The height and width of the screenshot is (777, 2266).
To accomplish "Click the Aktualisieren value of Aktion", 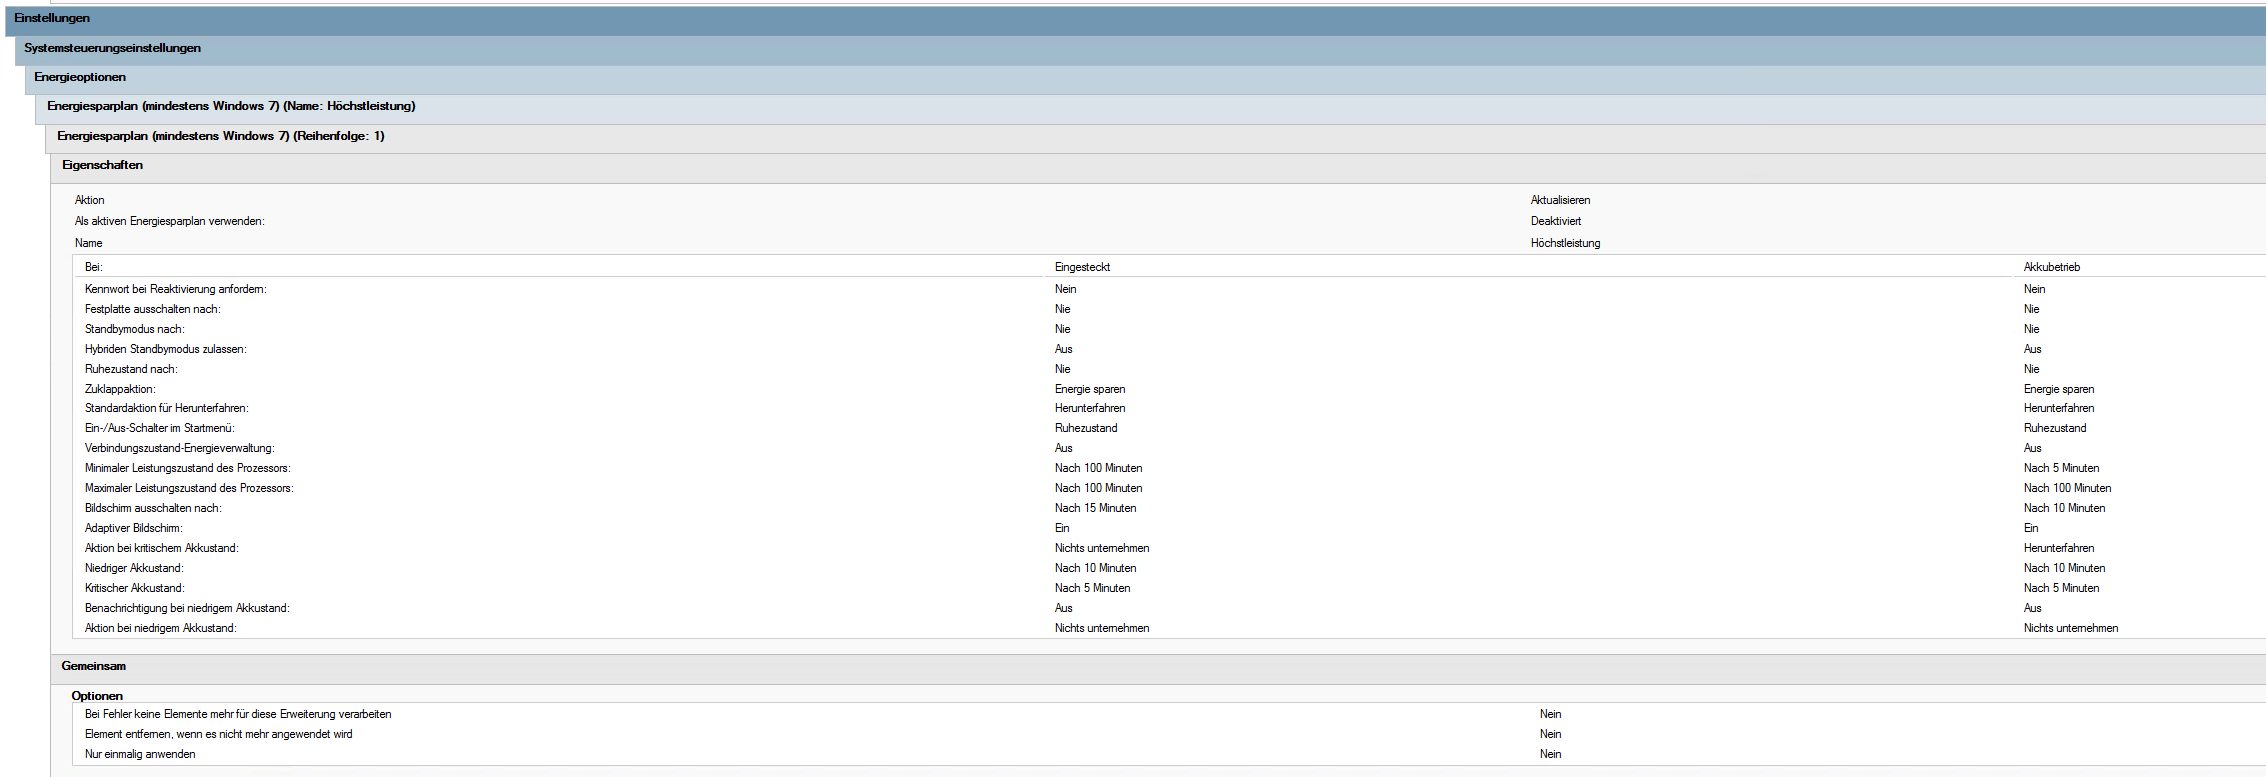I will click(x=1560, y=200).
